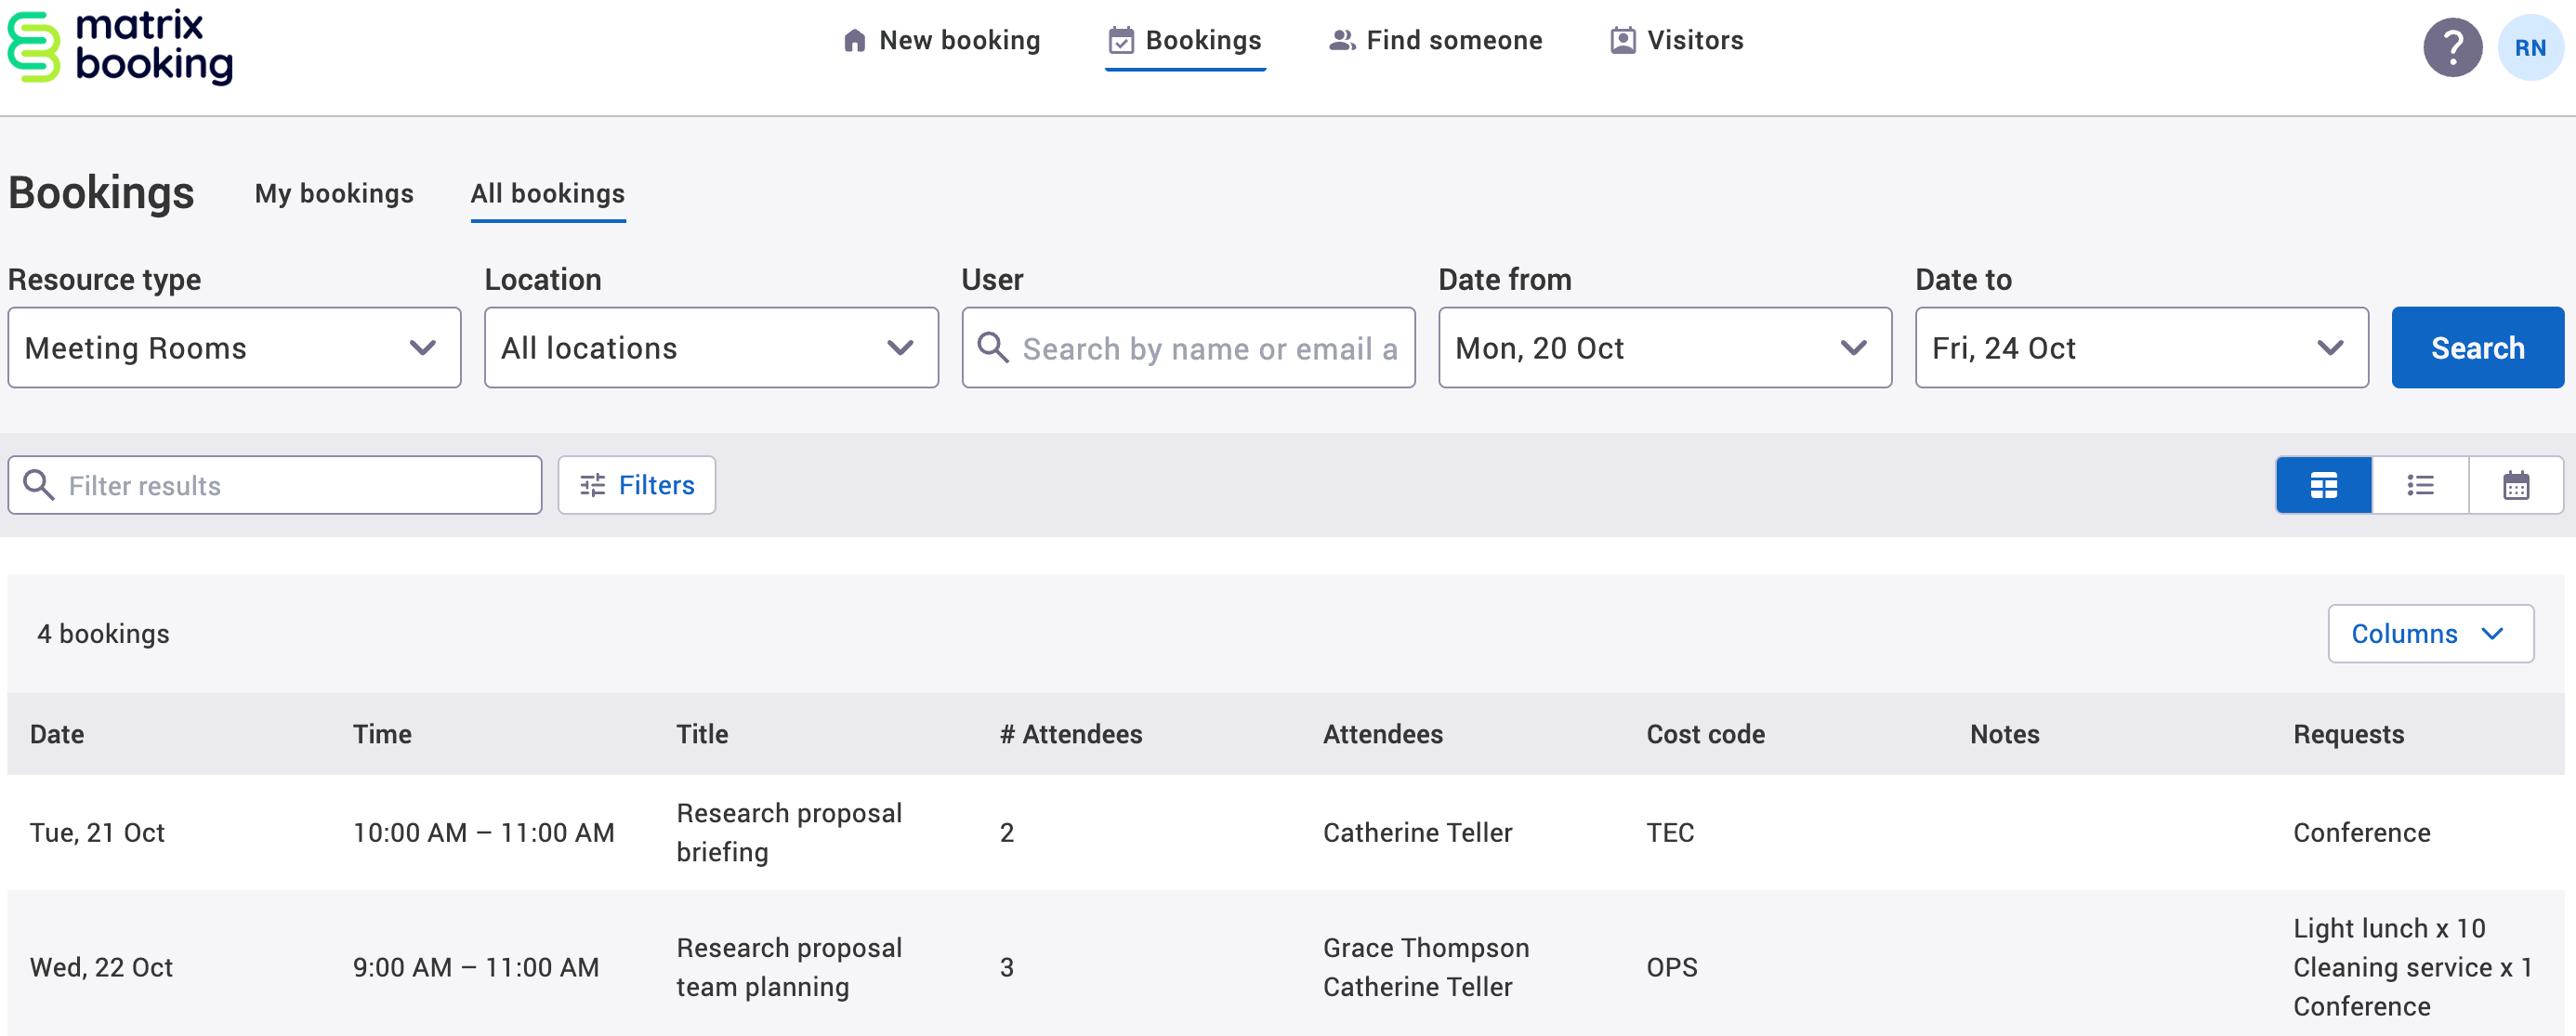Open the Columns dropdown

2430,633
